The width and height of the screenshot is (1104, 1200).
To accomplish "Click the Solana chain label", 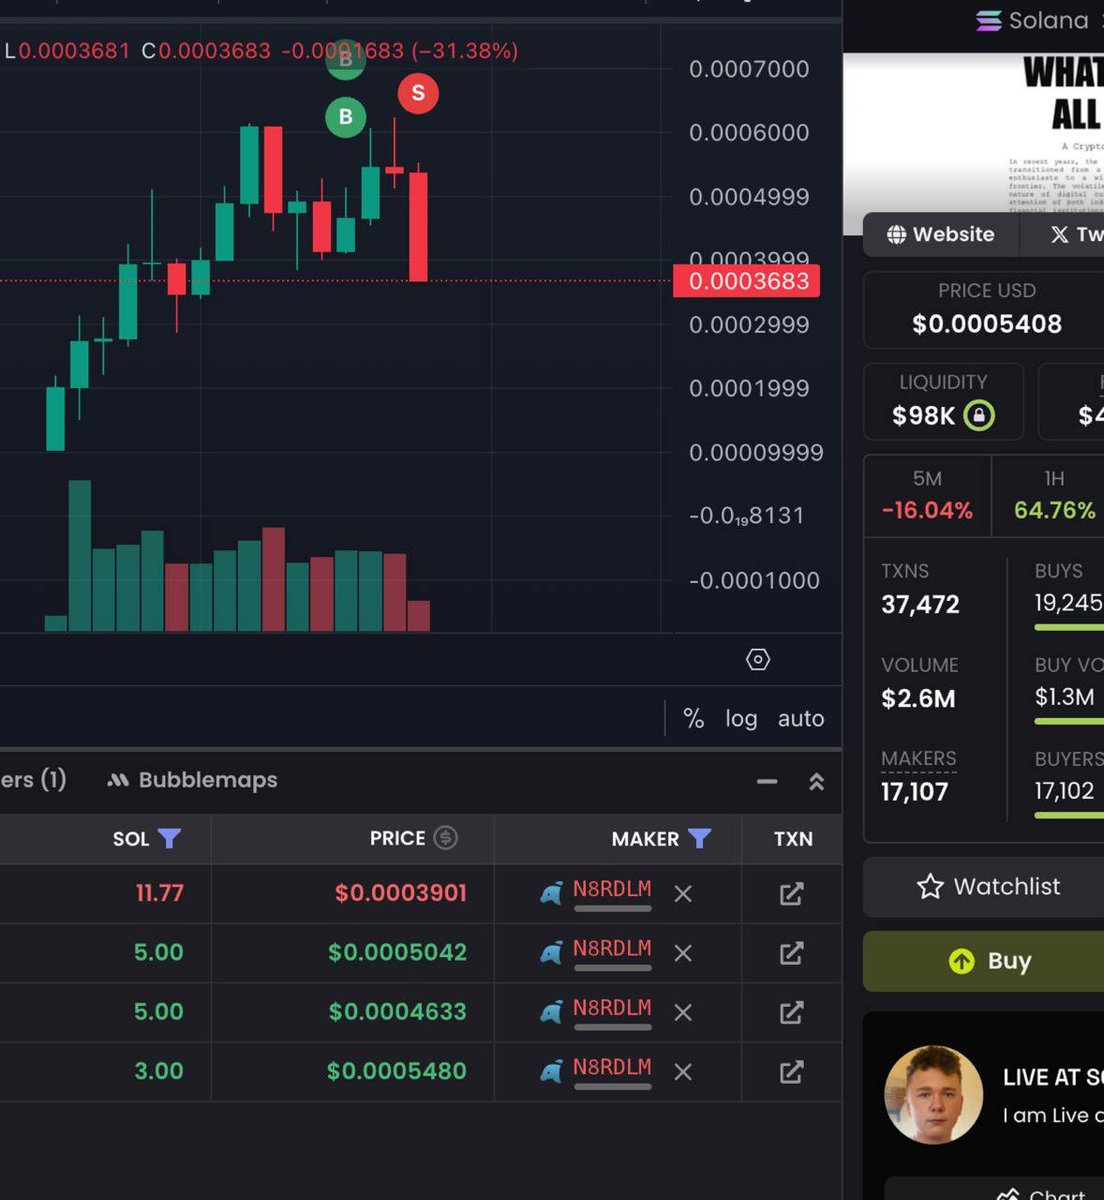I will tap(1032, 20).
